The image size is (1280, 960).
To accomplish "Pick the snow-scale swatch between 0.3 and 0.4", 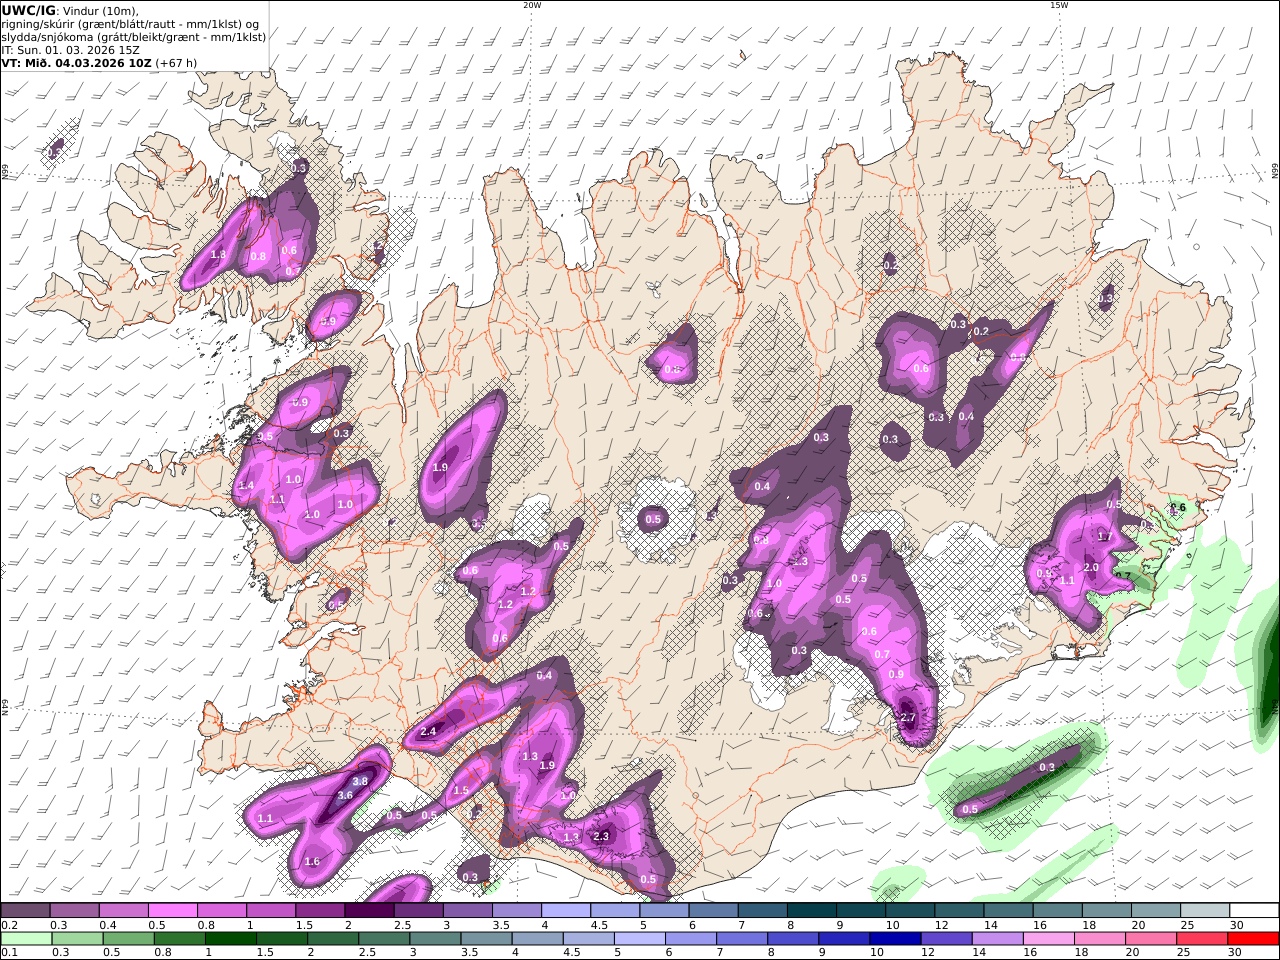I will (76, 911).
